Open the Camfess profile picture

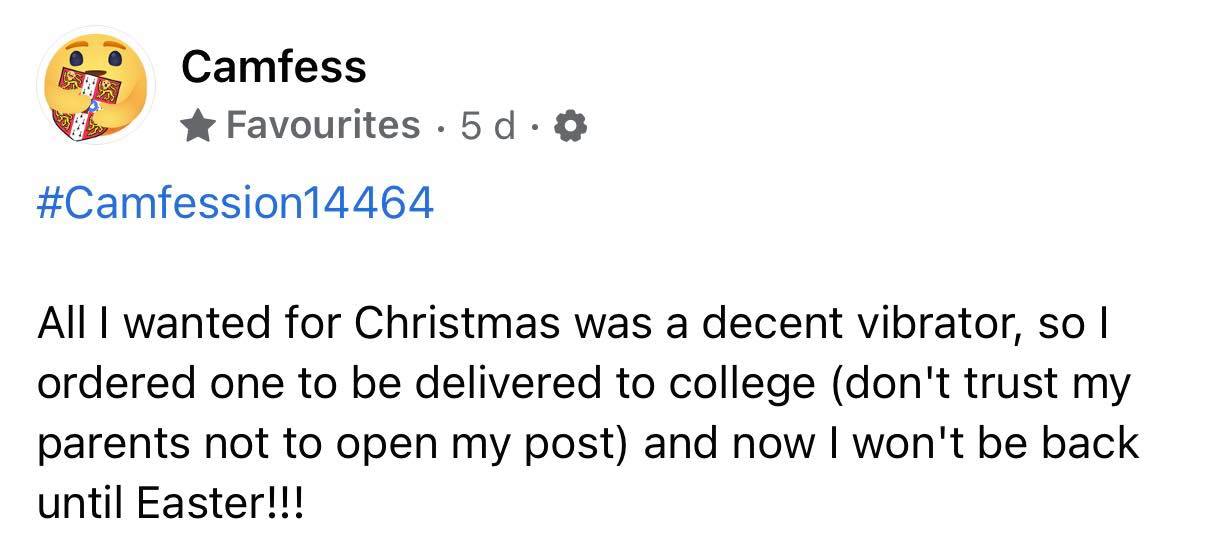(95, 85)
